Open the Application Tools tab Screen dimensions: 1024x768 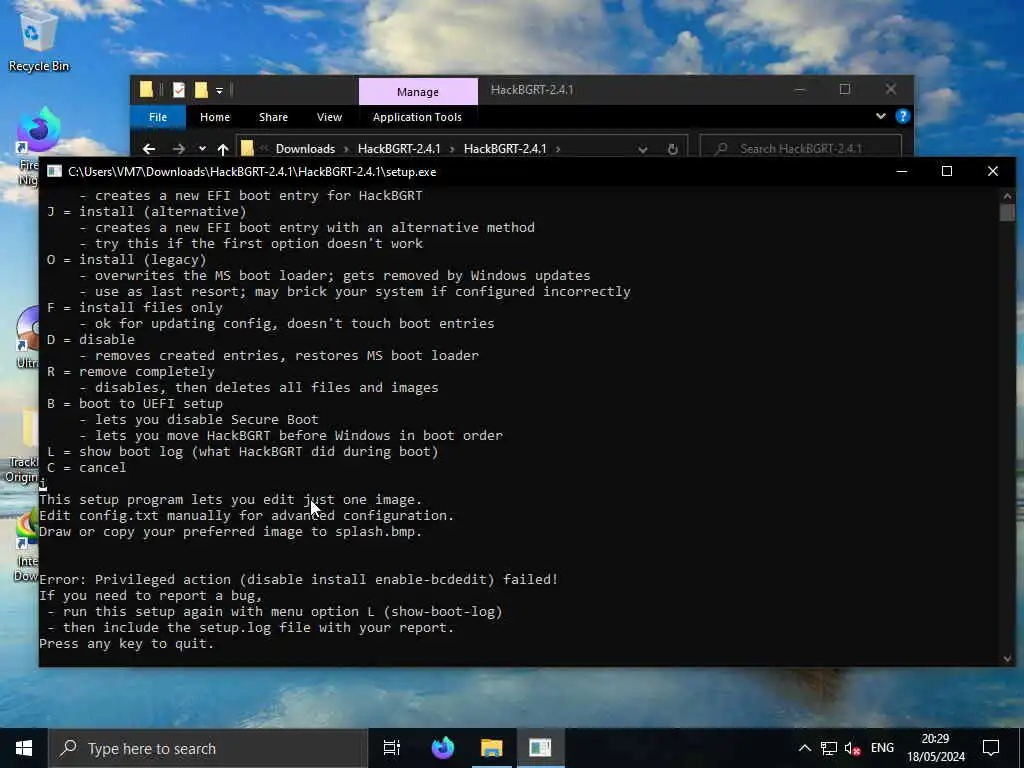tap(417, 117)
